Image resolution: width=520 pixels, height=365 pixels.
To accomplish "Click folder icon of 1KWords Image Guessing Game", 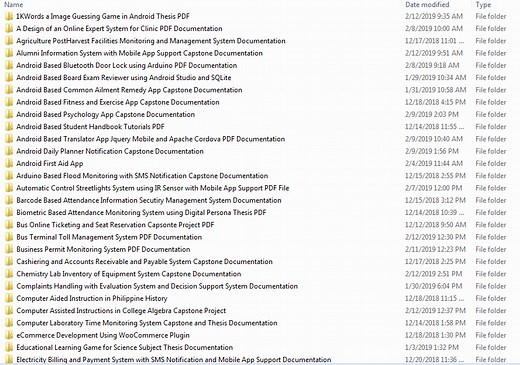I will coord(9,16).
